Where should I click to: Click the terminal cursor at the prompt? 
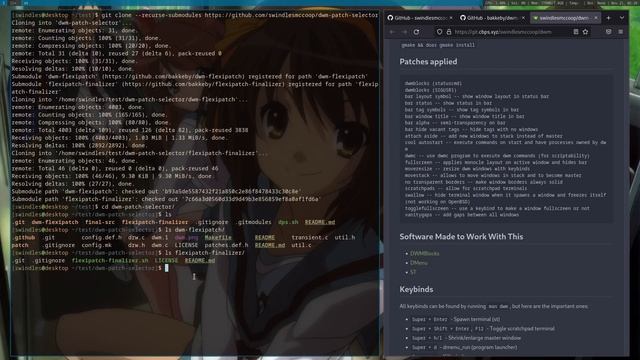[x=167, y=268]
